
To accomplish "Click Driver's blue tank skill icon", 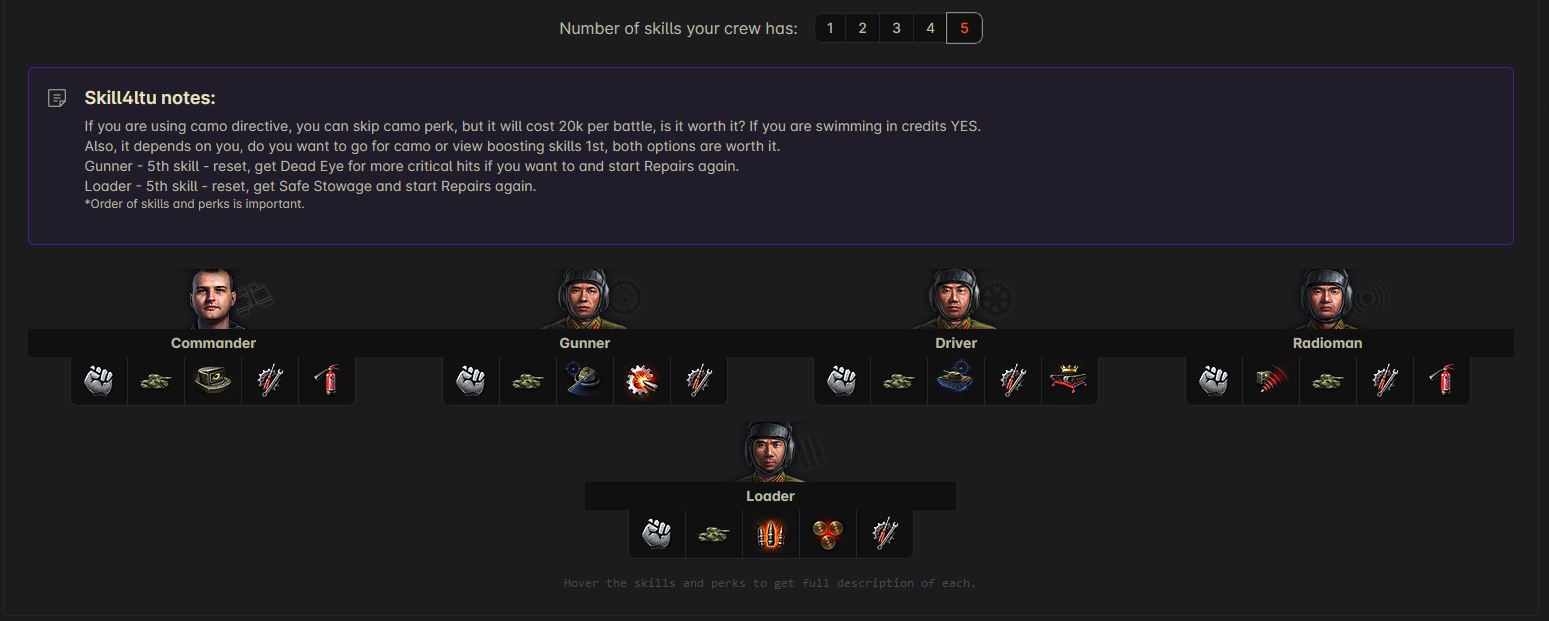I will tap(956, 380).
